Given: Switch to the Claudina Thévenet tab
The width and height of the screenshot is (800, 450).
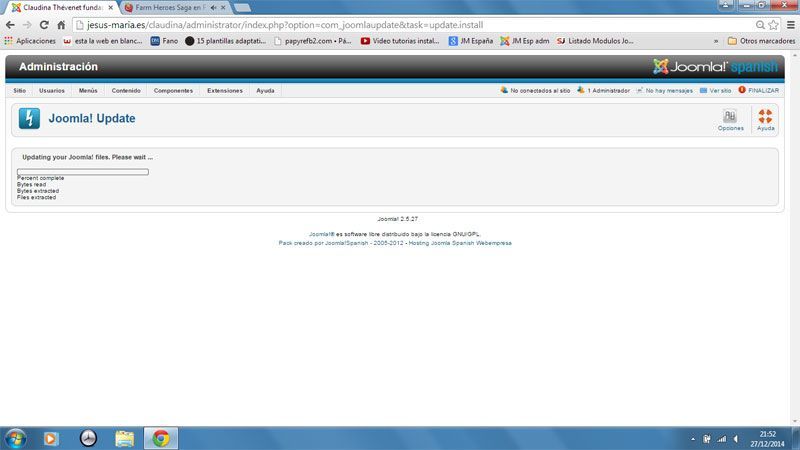Looking at the screenshot, I should [x=60, y=8].
